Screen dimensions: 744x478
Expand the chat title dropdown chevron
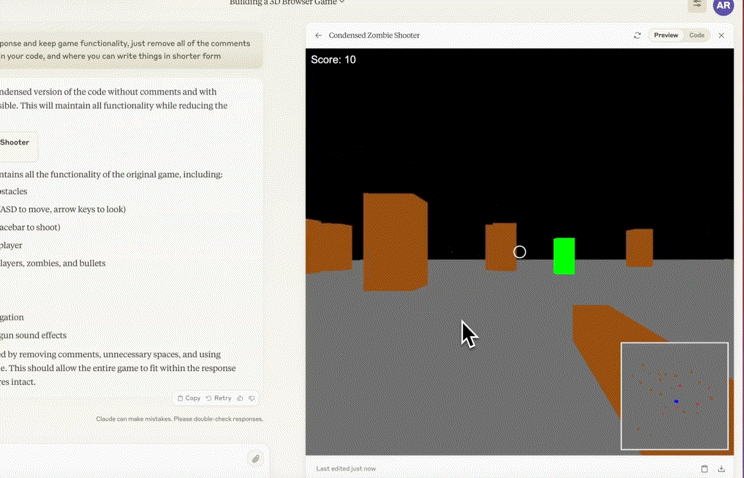[342, 3]
